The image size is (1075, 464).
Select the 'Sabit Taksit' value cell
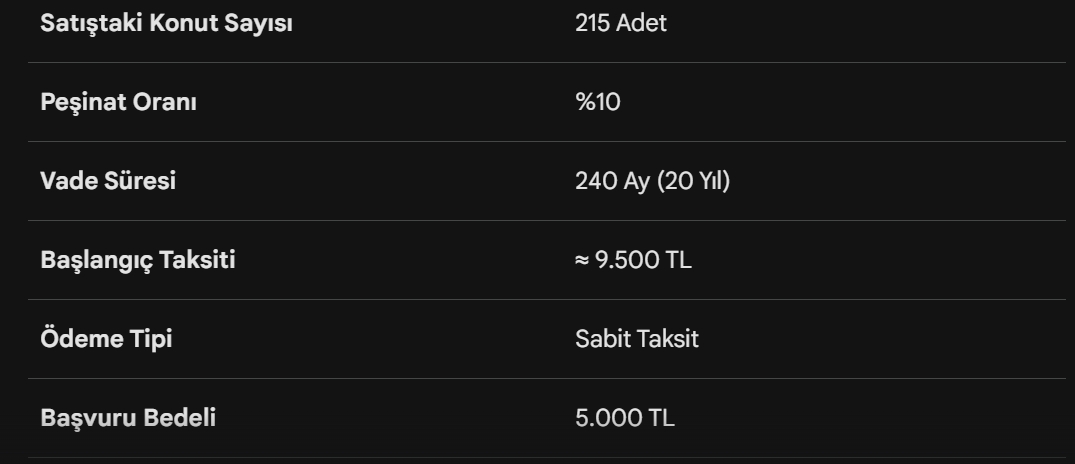point(636,339)
